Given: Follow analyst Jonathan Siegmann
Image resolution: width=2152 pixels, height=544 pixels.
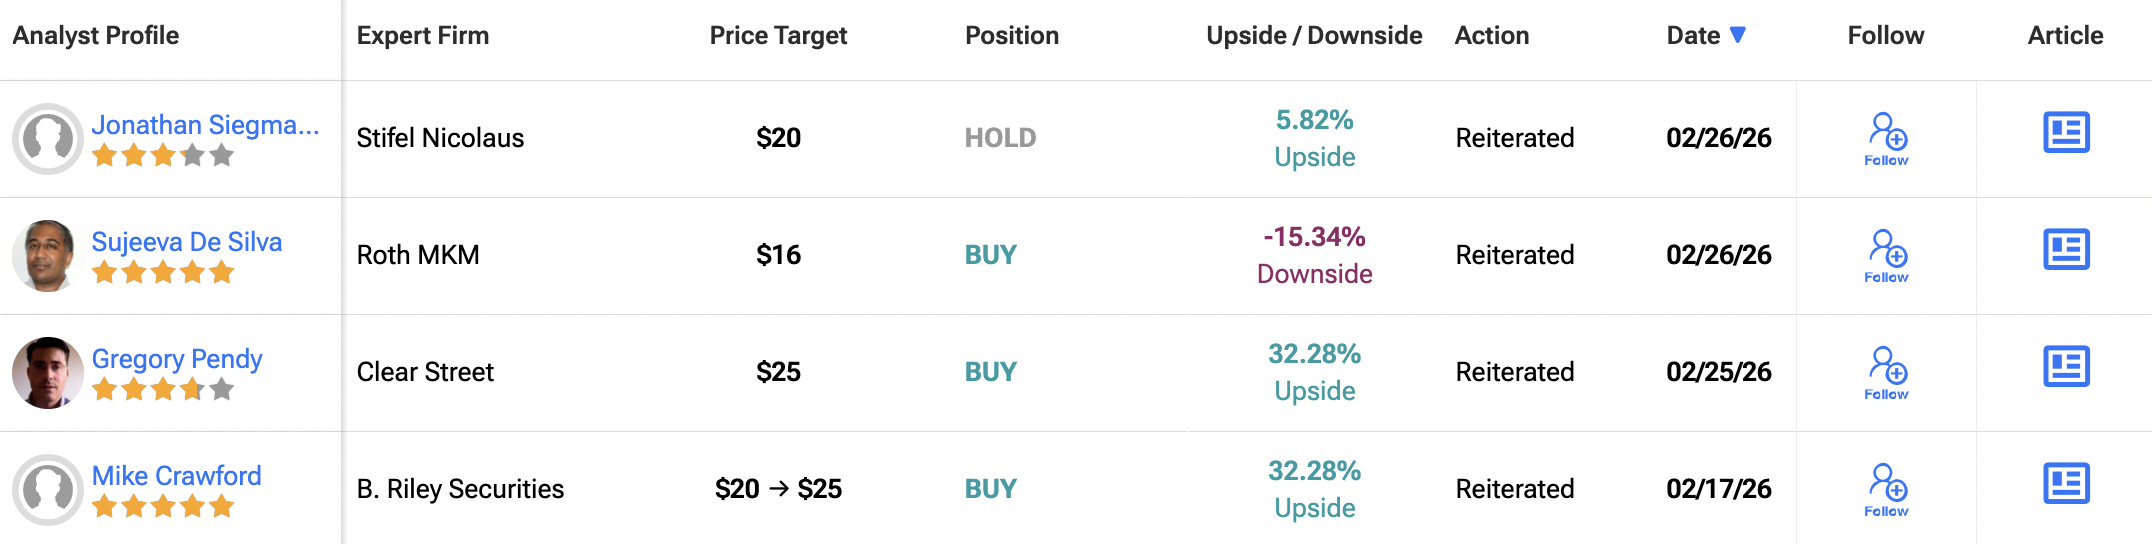Looking at the screenshot, I should coord(1886,138).
